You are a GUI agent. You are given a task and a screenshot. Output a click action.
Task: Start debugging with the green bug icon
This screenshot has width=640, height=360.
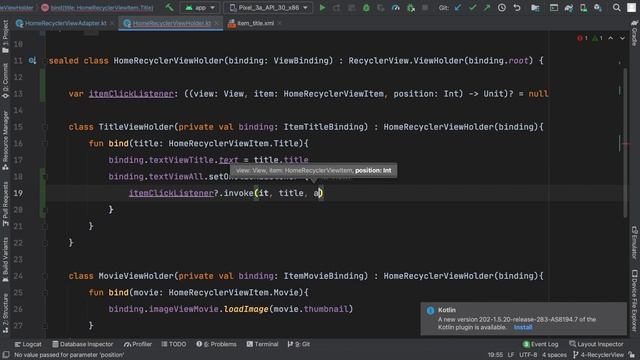366,8
